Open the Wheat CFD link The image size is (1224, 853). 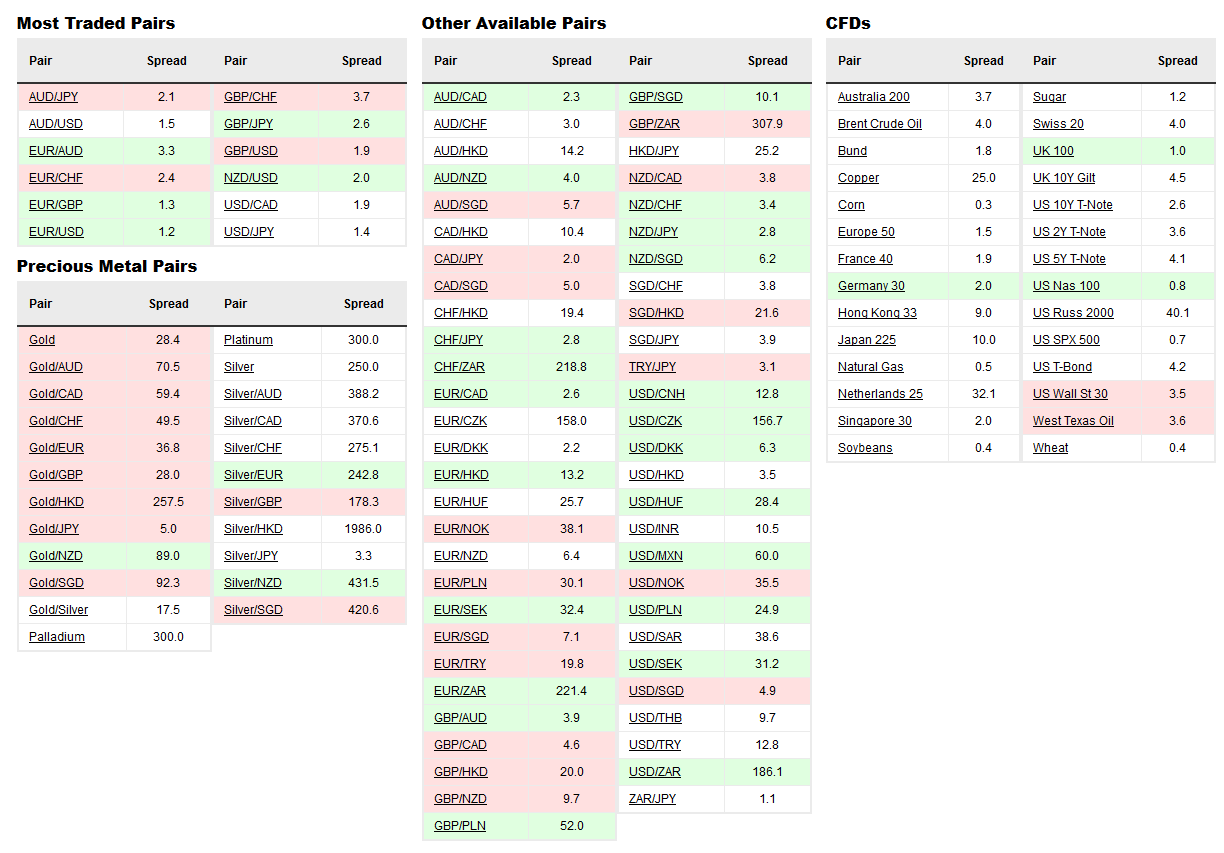point(1050,448)
